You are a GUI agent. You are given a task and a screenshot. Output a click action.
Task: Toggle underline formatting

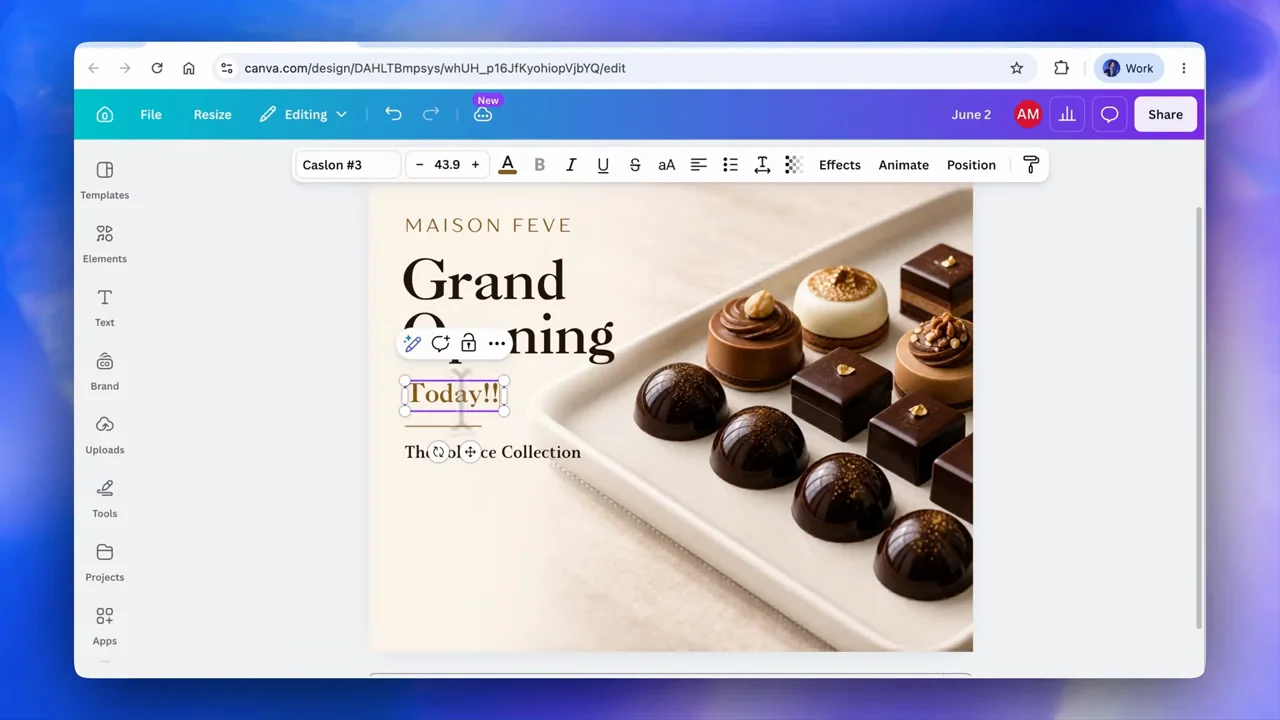pos(603,165)
